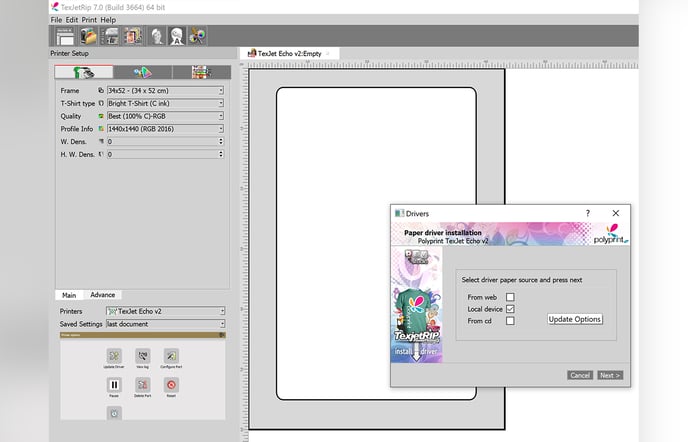Screen dimensions: 688x442
Task: Open the Profile Info dropdown
Action: pos(165,129)
